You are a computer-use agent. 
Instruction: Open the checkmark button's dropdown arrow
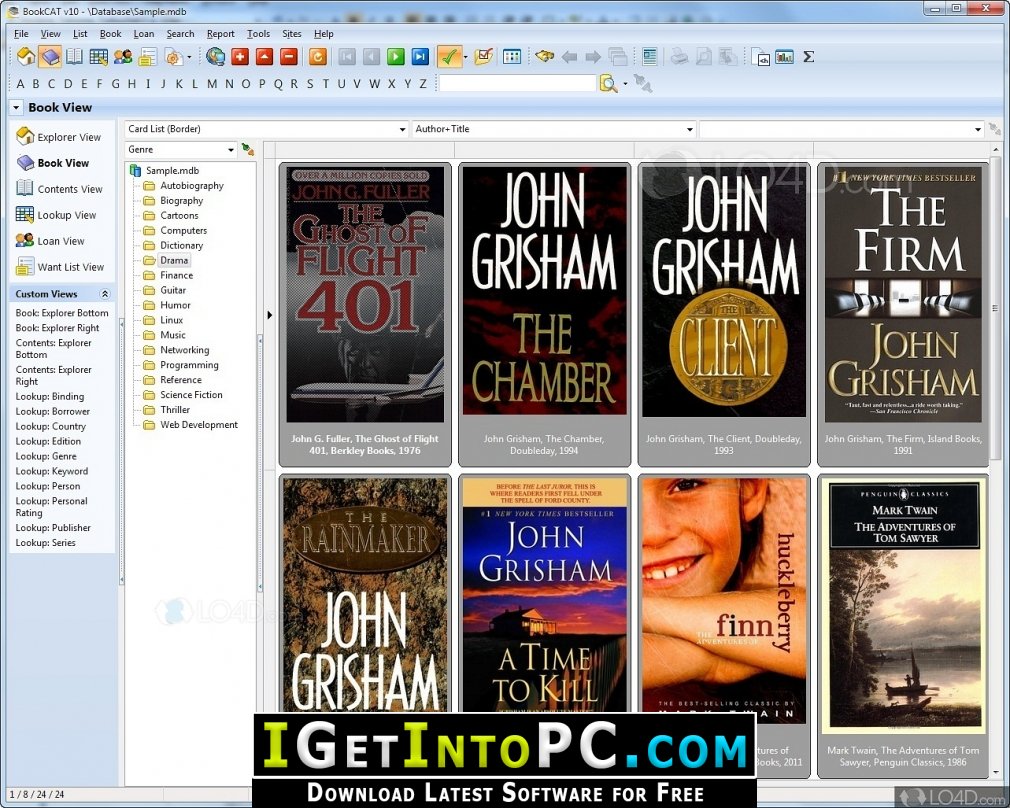(466, 57)
